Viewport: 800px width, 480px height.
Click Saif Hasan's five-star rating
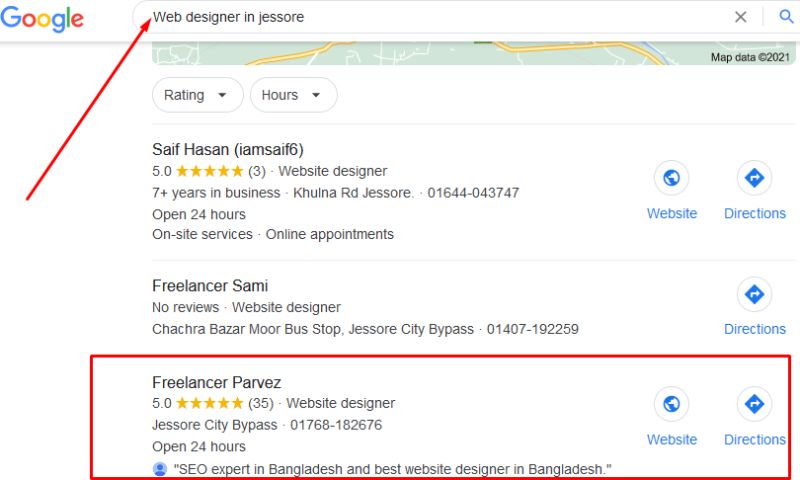click(209, 171)
